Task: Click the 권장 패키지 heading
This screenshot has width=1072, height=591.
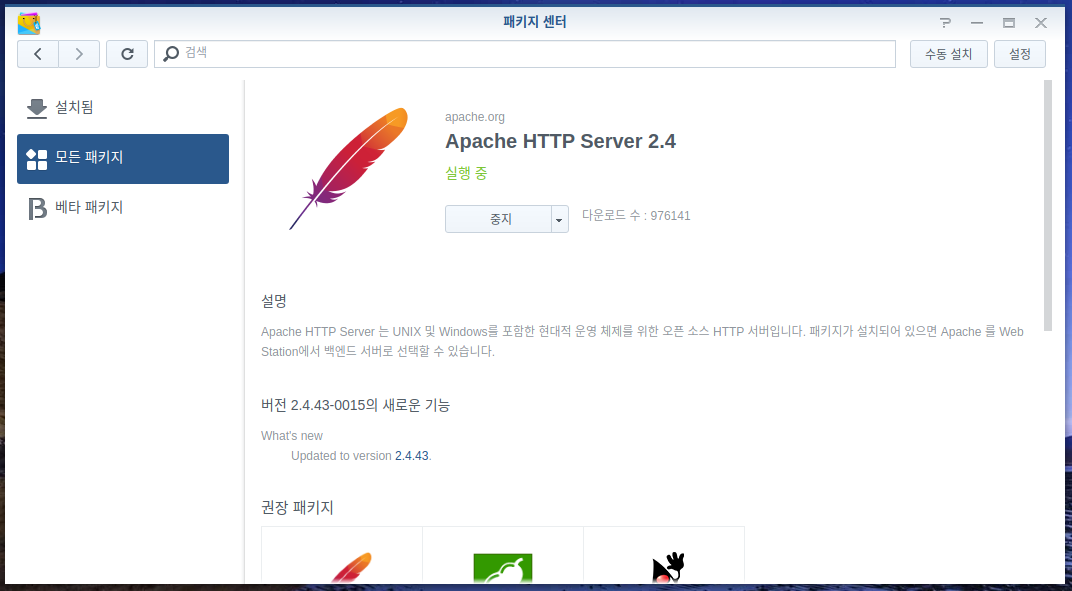Action: (x=297, y=508)
